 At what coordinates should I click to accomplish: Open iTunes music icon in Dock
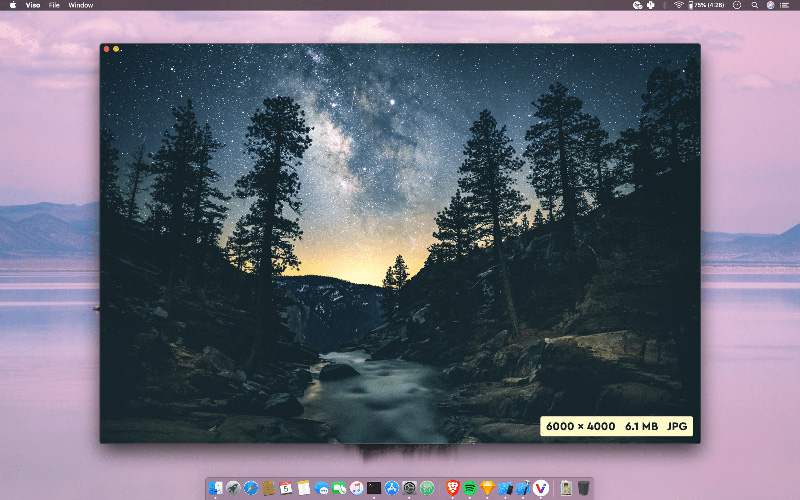coord(357,488)
